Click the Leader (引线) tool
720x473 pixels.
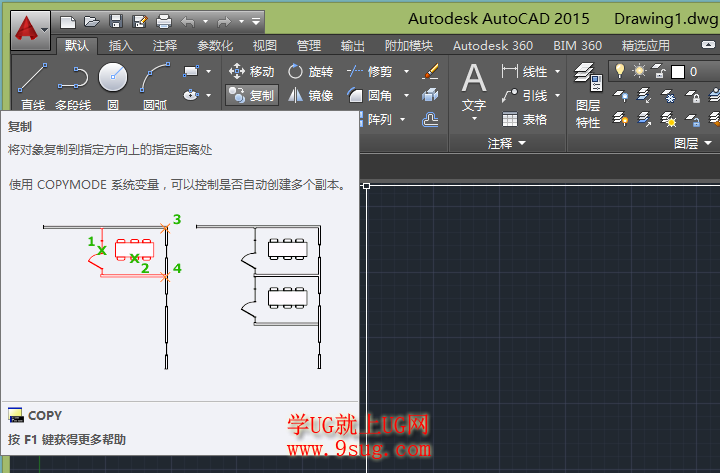(524, 95)
